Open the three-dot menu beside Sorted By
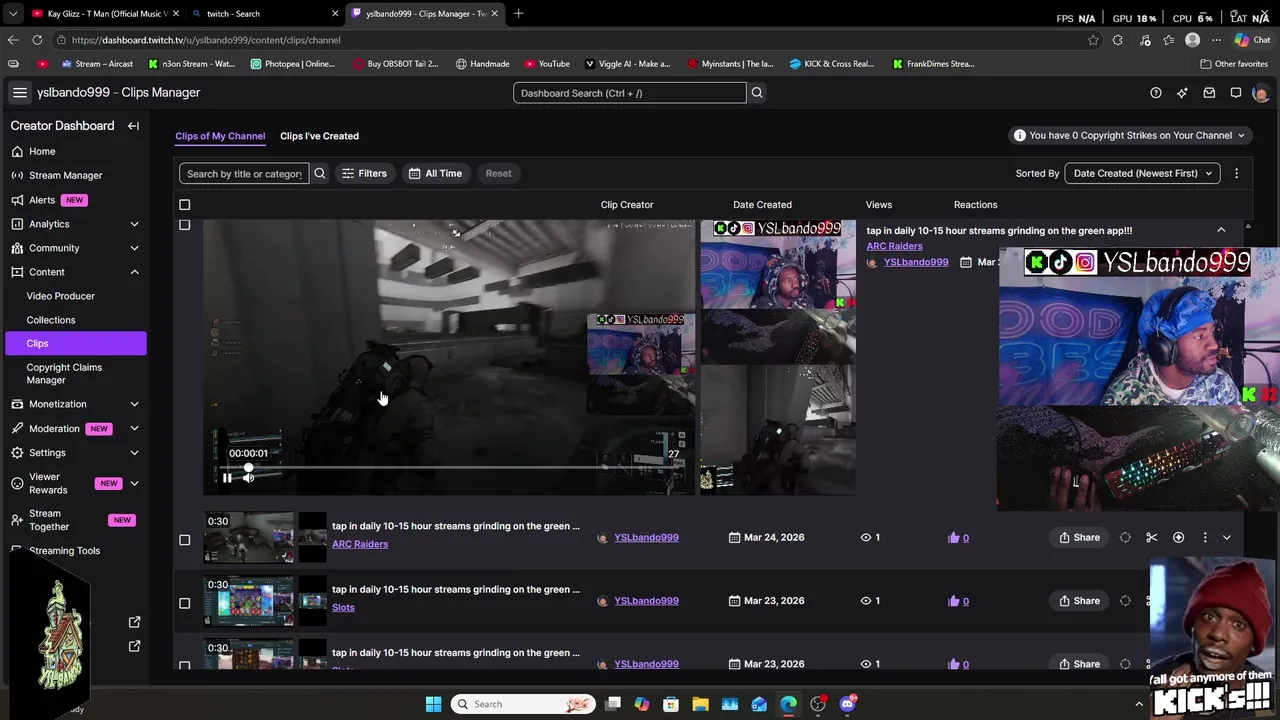 pos(1237,174)
